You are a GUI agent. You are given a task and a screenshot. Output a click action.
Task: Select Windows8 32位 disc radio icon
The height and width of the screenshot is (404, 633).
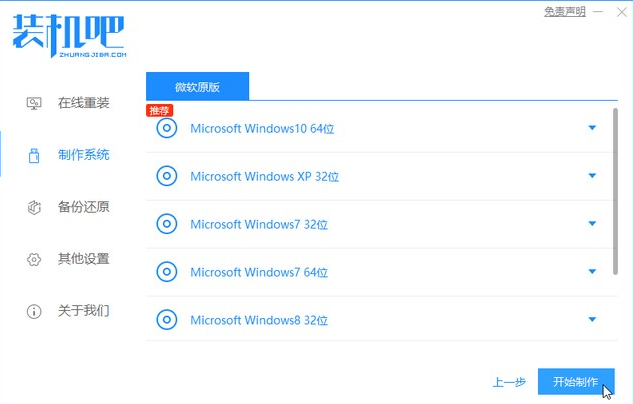(167, 320)
